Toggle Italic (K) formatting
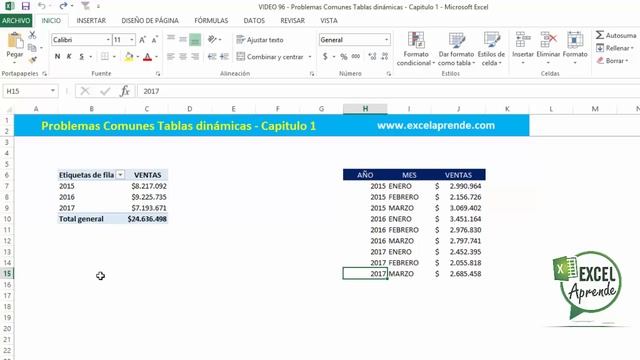The width and height of the screenshot is (640, 360). coord(69,56)
